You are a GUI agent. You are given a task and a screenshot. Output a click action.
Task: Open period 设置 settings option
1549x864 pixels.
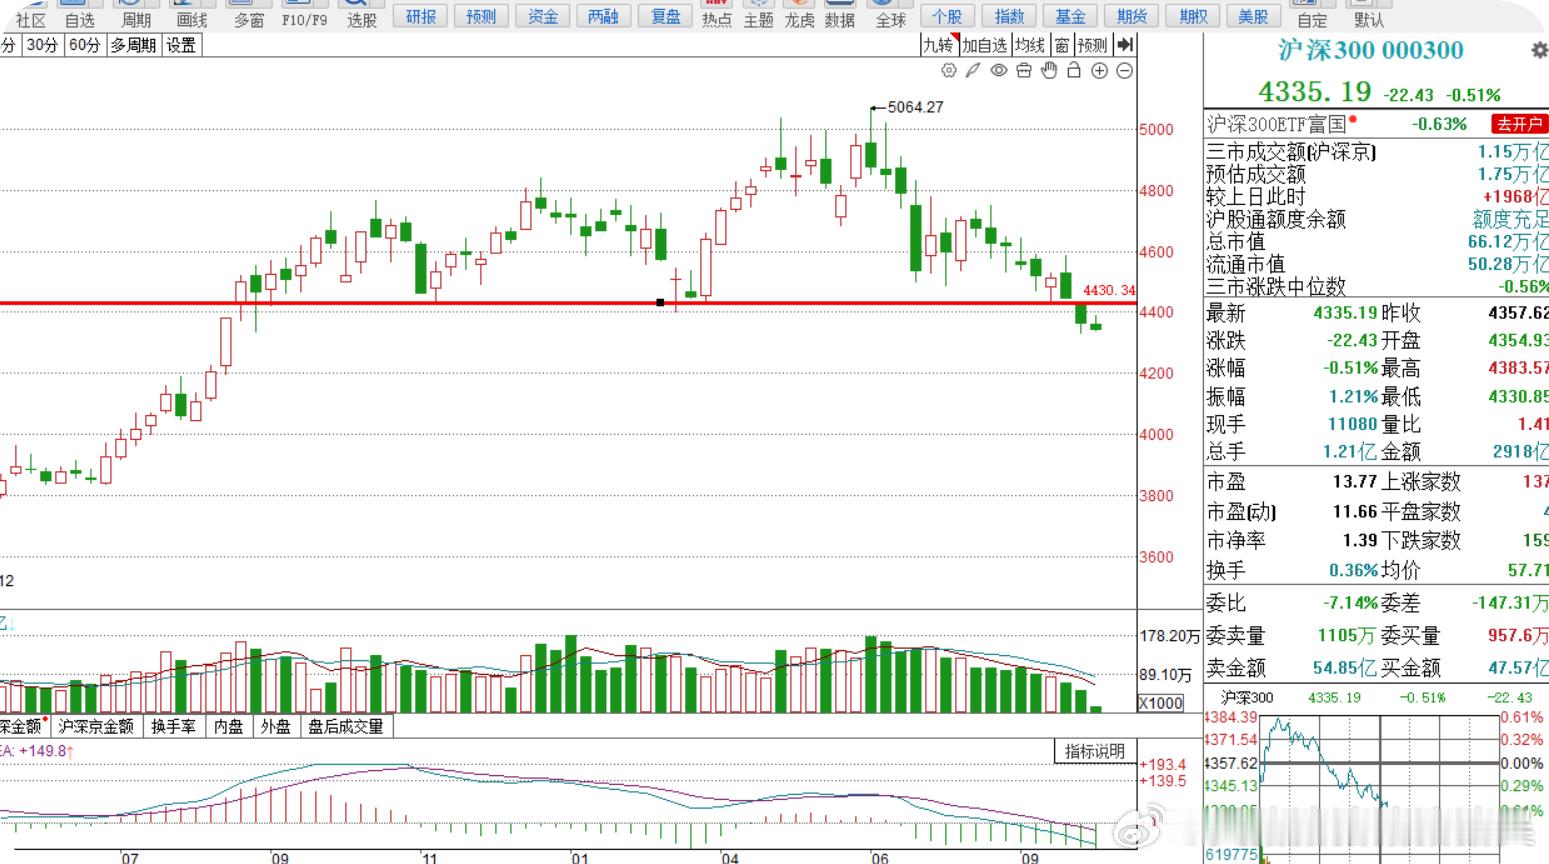[x=181, y=45]
